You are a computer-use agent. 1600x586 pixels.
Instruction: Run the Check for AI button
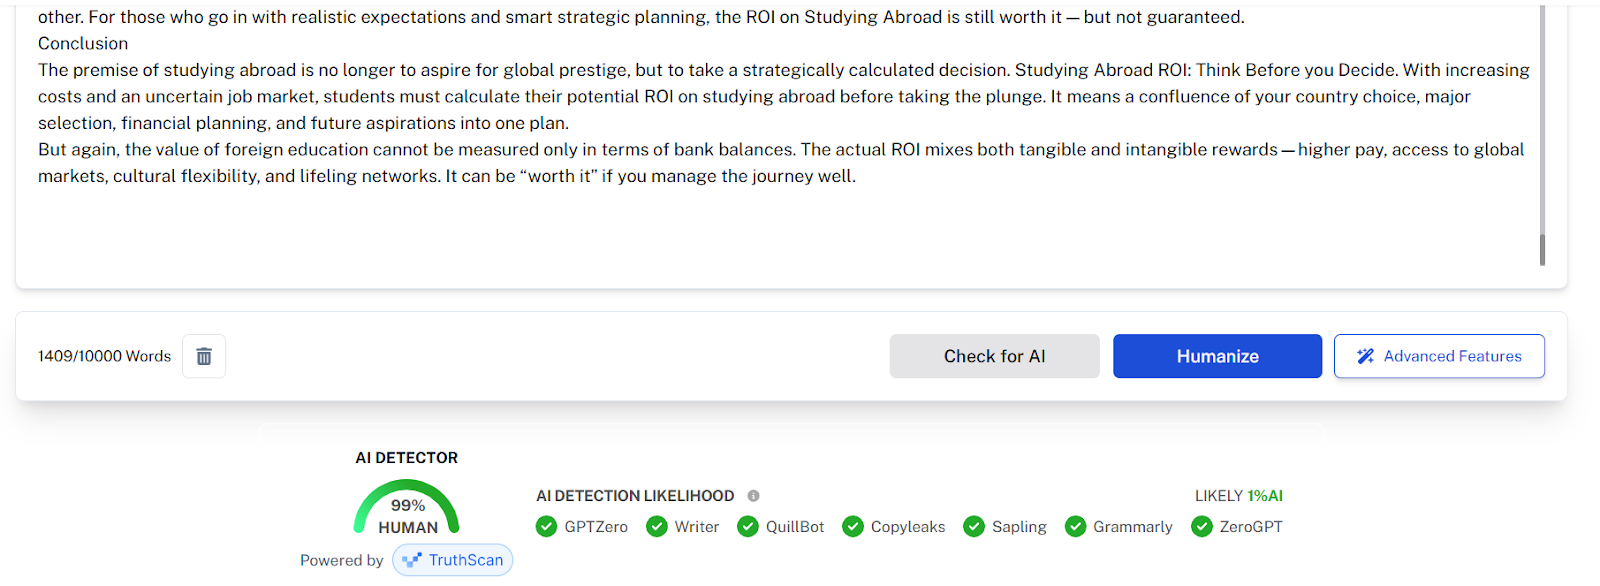coord(995,356)
